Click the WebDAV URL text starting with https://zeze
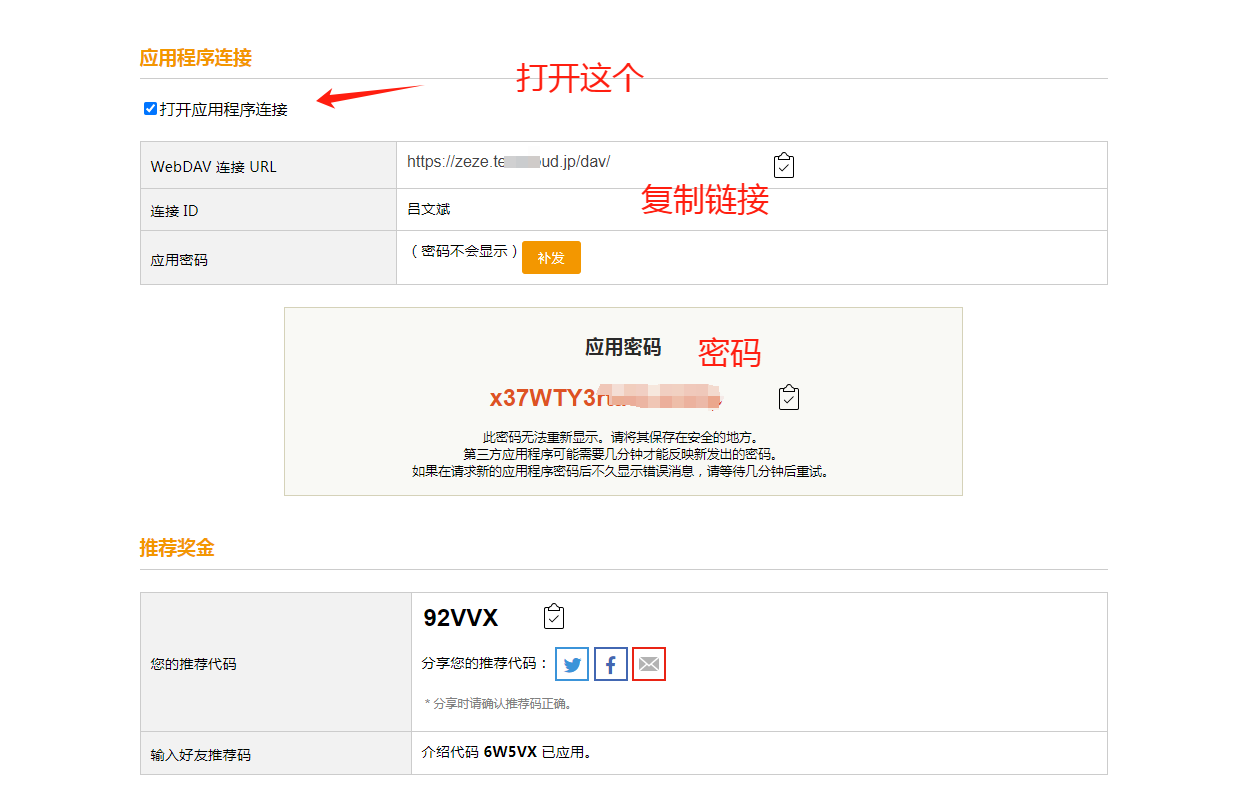 click(x=508, y=162)
